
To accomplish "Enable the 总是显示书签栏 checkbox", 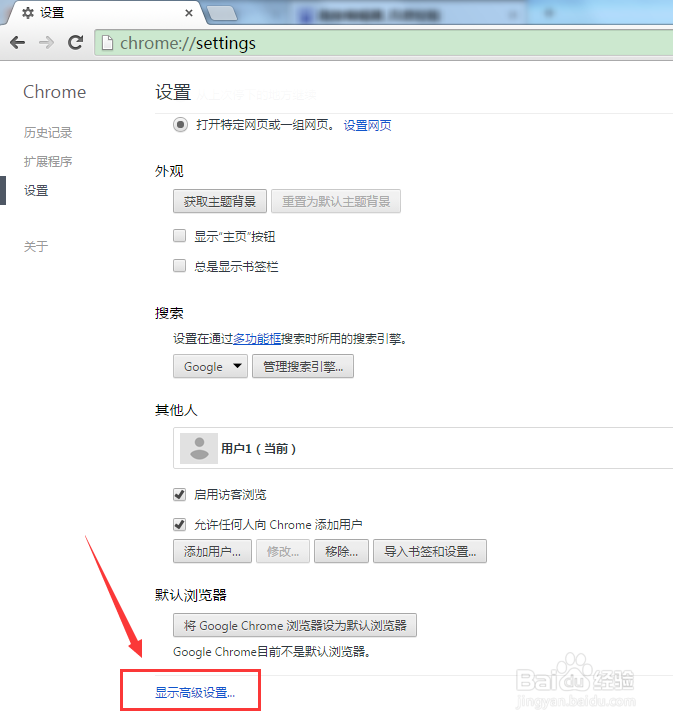I will (179, 265).
